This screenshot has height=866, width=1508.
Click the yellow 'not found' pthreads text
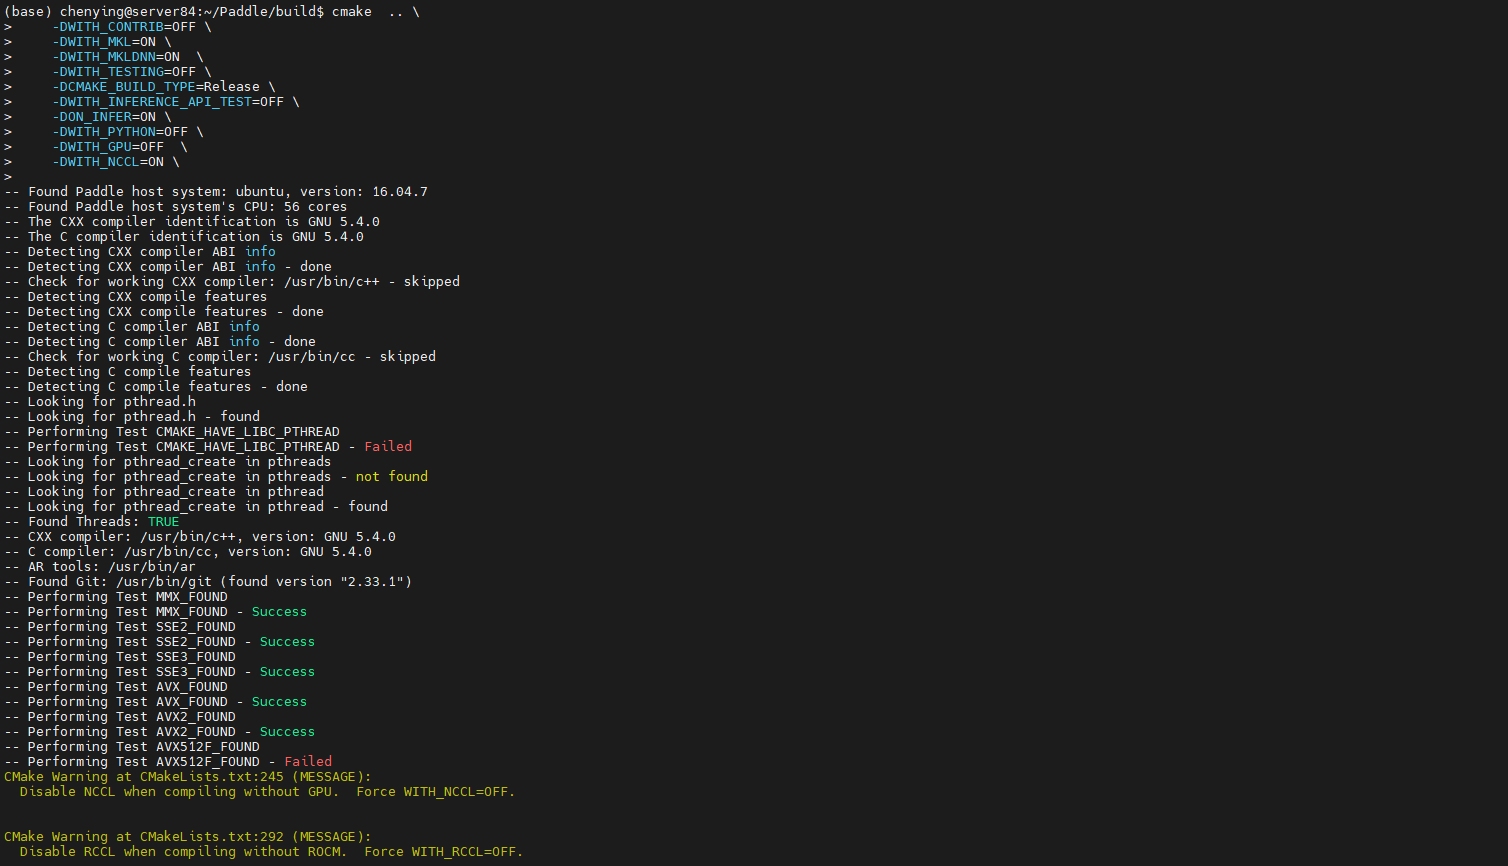392,477
